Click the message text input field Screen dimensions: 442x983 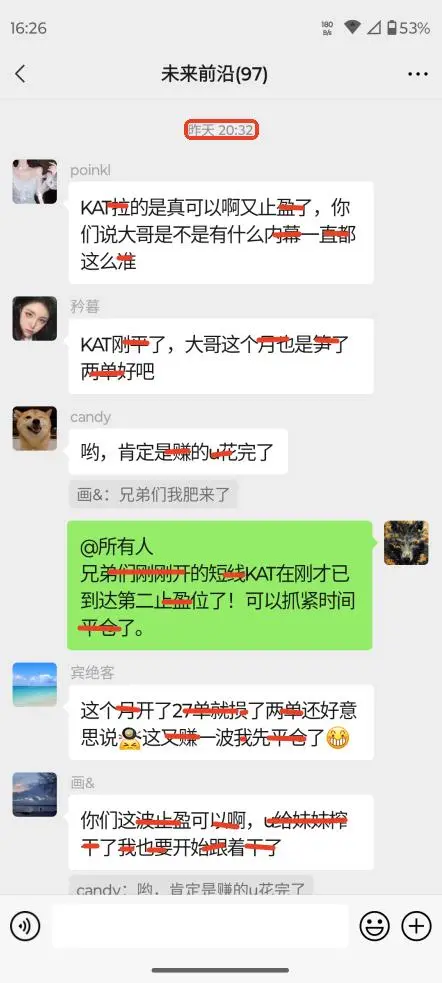coord(200,926)
